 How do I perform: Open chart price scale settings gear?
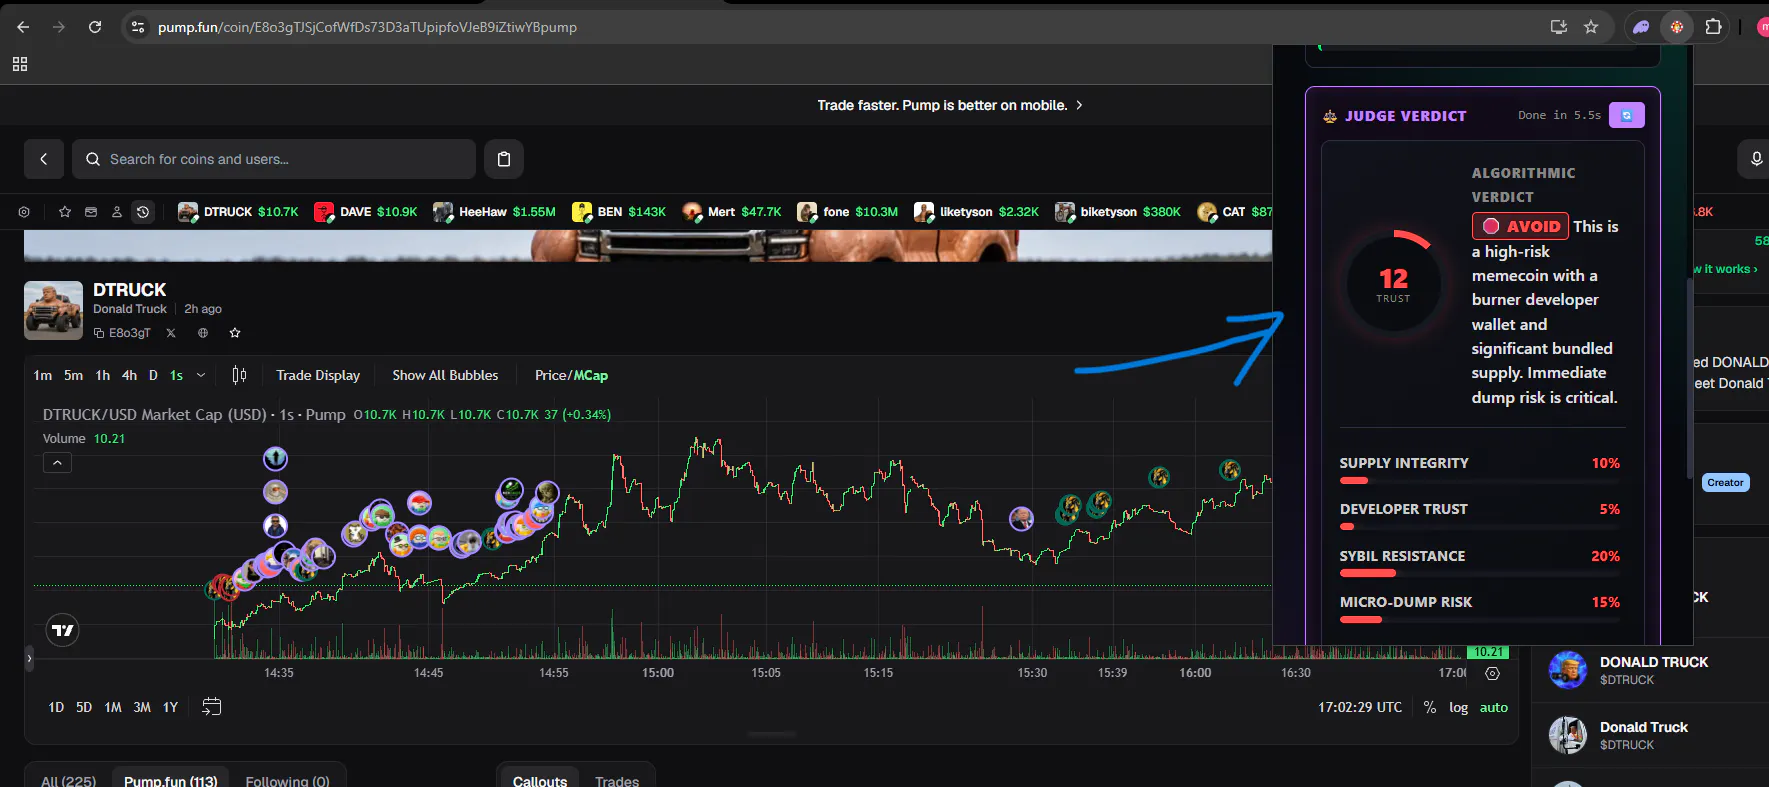[1492, 674]
